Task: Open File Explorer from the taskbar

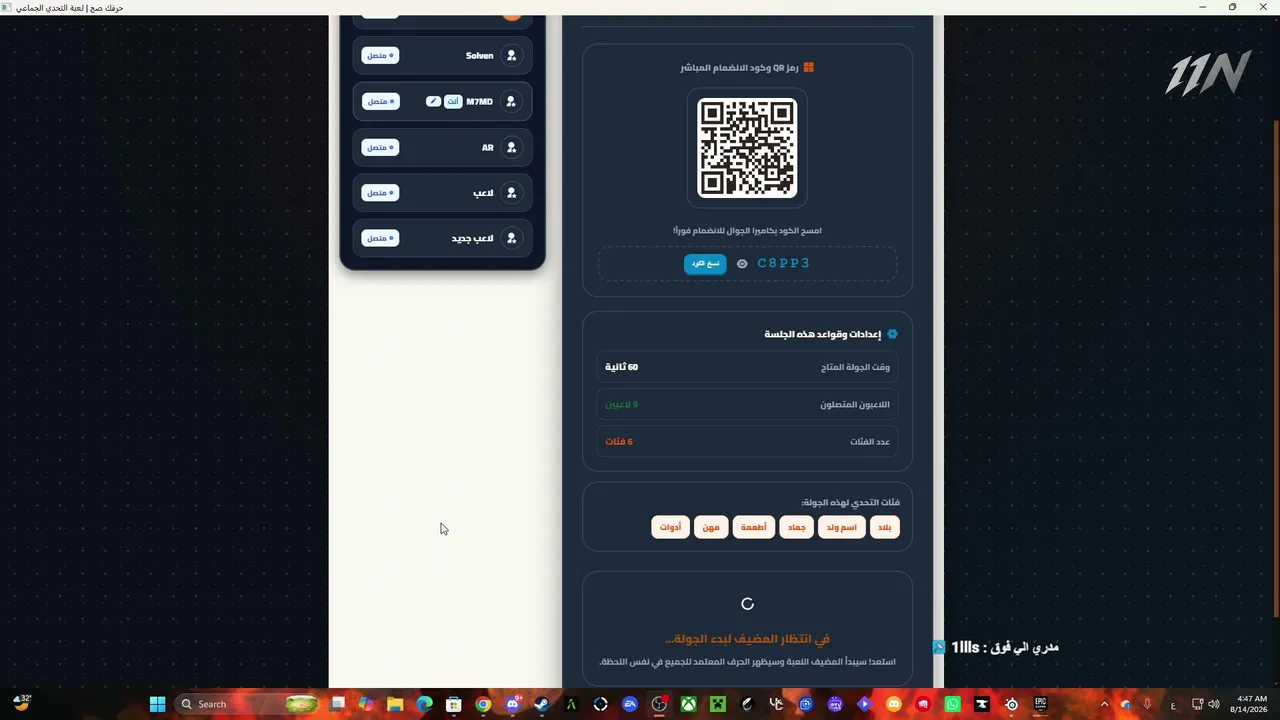Action: point(395,704)
